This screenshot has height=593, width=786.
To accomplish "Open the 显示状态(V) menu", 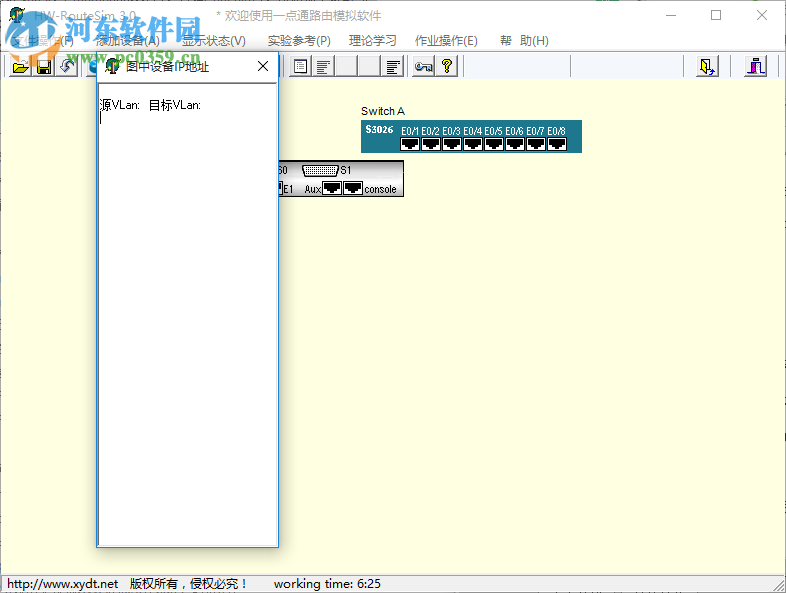I will click(x=214, y=41).
